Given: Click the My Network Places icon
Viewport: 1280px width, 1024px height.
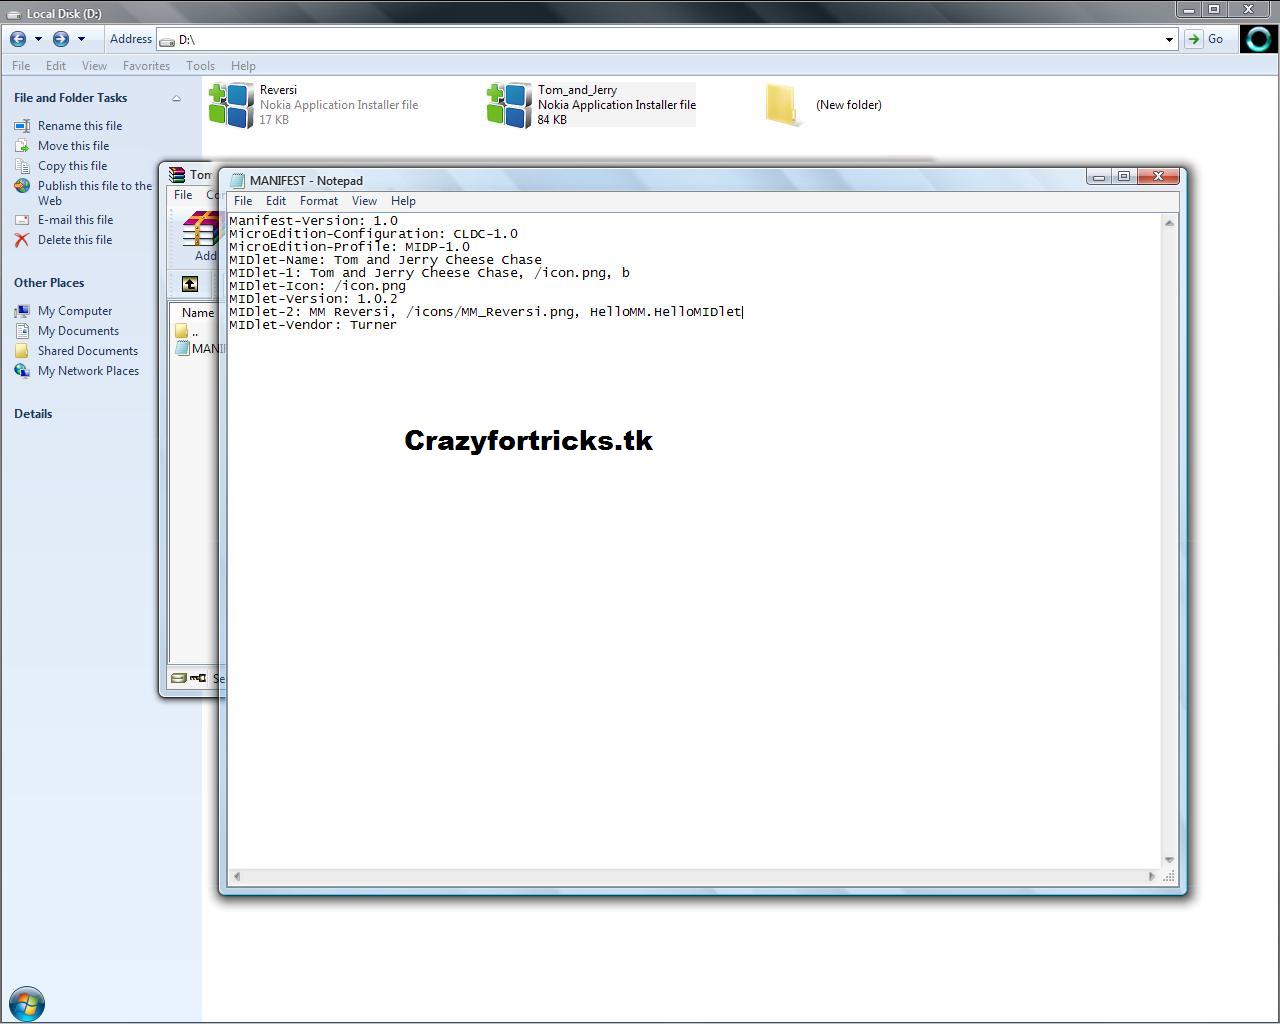Looking at the screenshot, I should (22, 371).
